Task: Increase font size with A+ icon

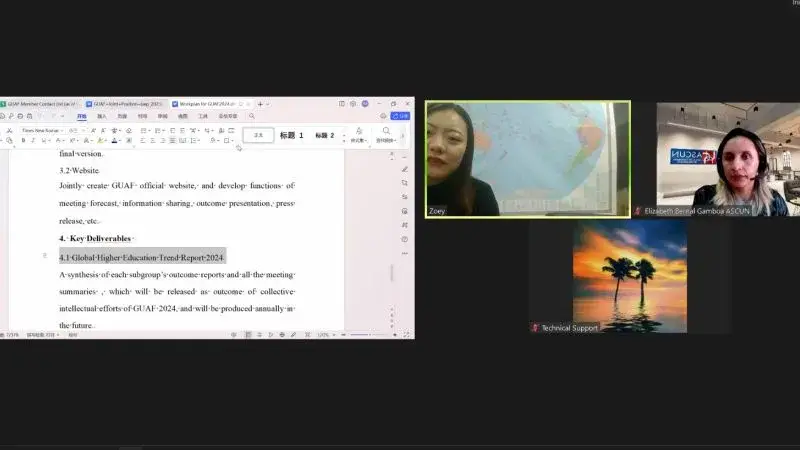Action: click(x=93, y=131)
